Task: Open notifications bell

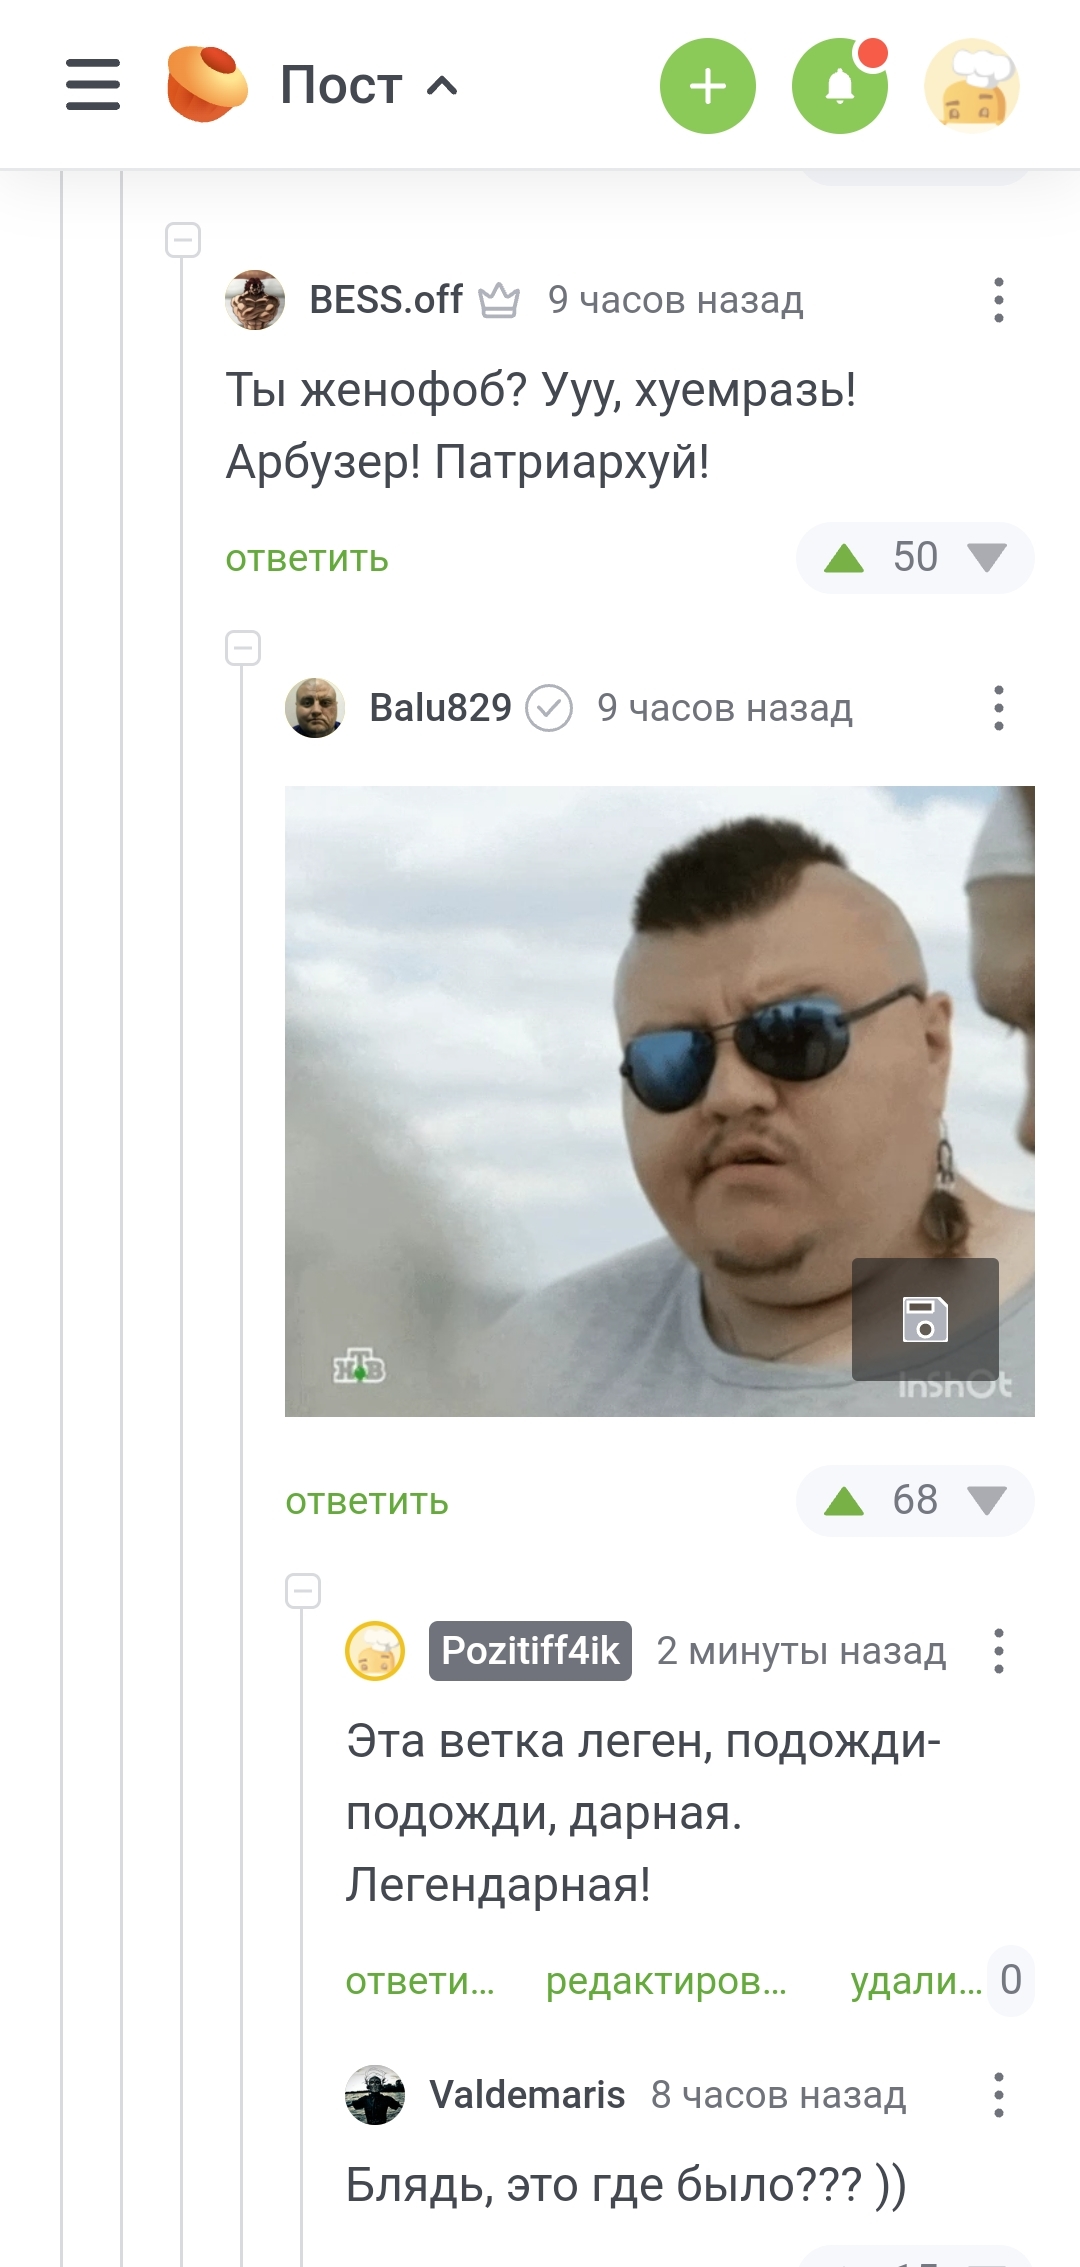Action: [x=840, y=86]
